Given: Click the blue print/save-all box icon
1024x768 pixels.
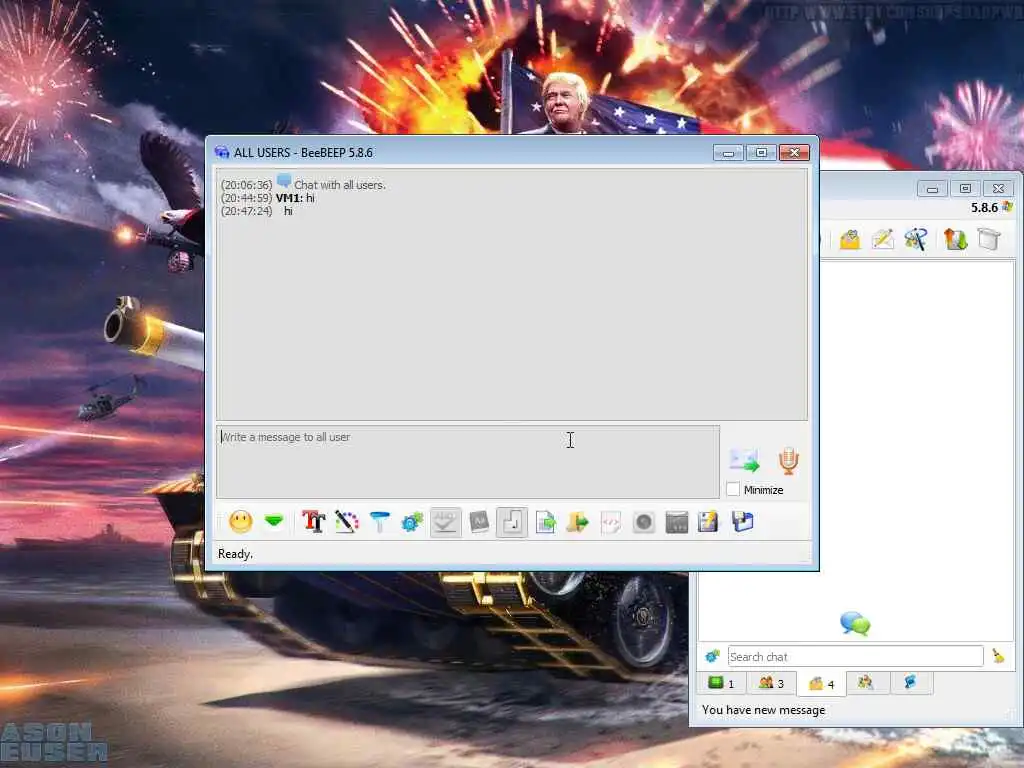Looking at the screenshot, I should coord(743,522).
